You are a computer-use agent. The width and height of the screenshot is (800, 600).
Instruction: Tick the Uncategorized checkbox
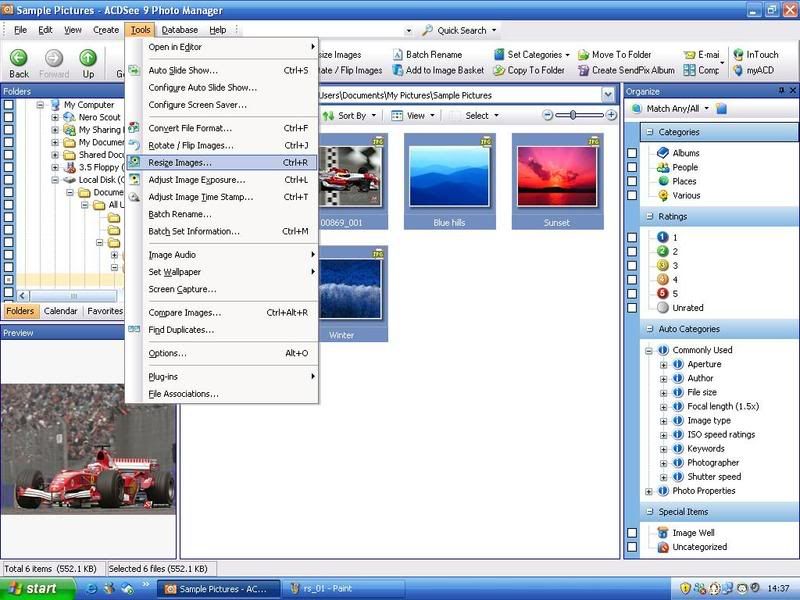click(x=632, y=547)
